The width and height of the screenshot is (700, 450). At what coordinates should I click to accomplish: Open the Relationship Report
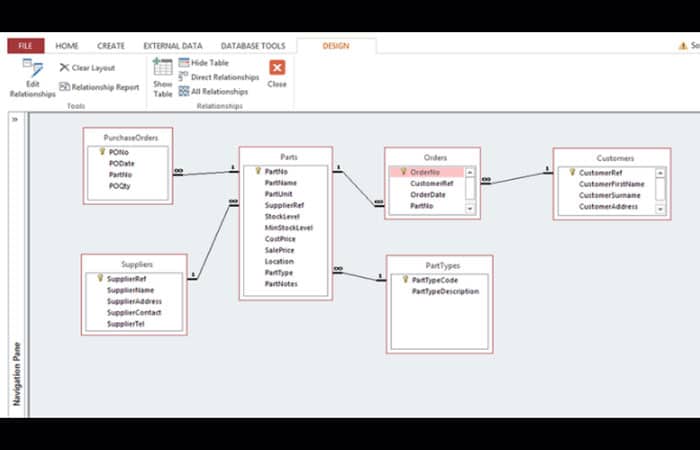coord(99,87)
